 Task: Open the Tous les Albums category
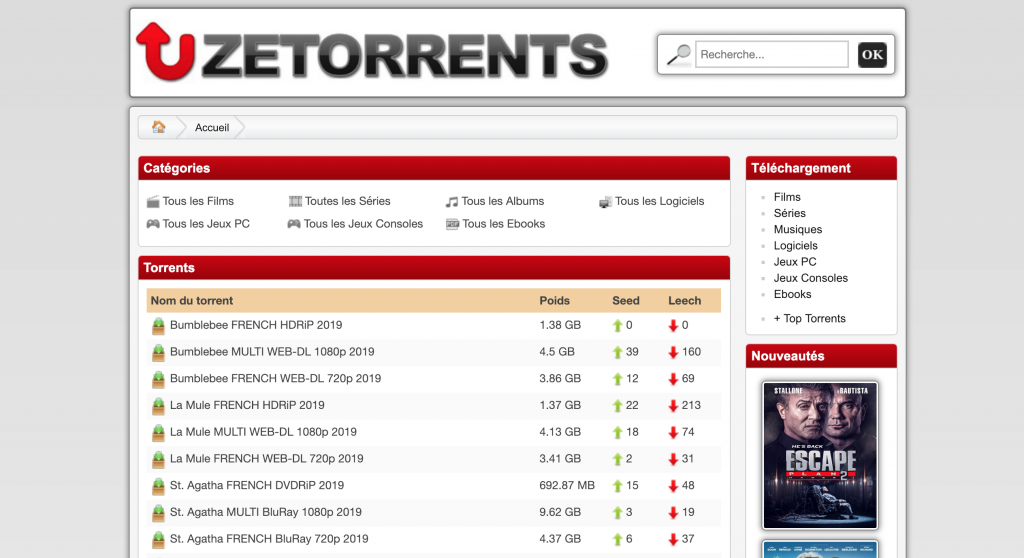[503, 201]
